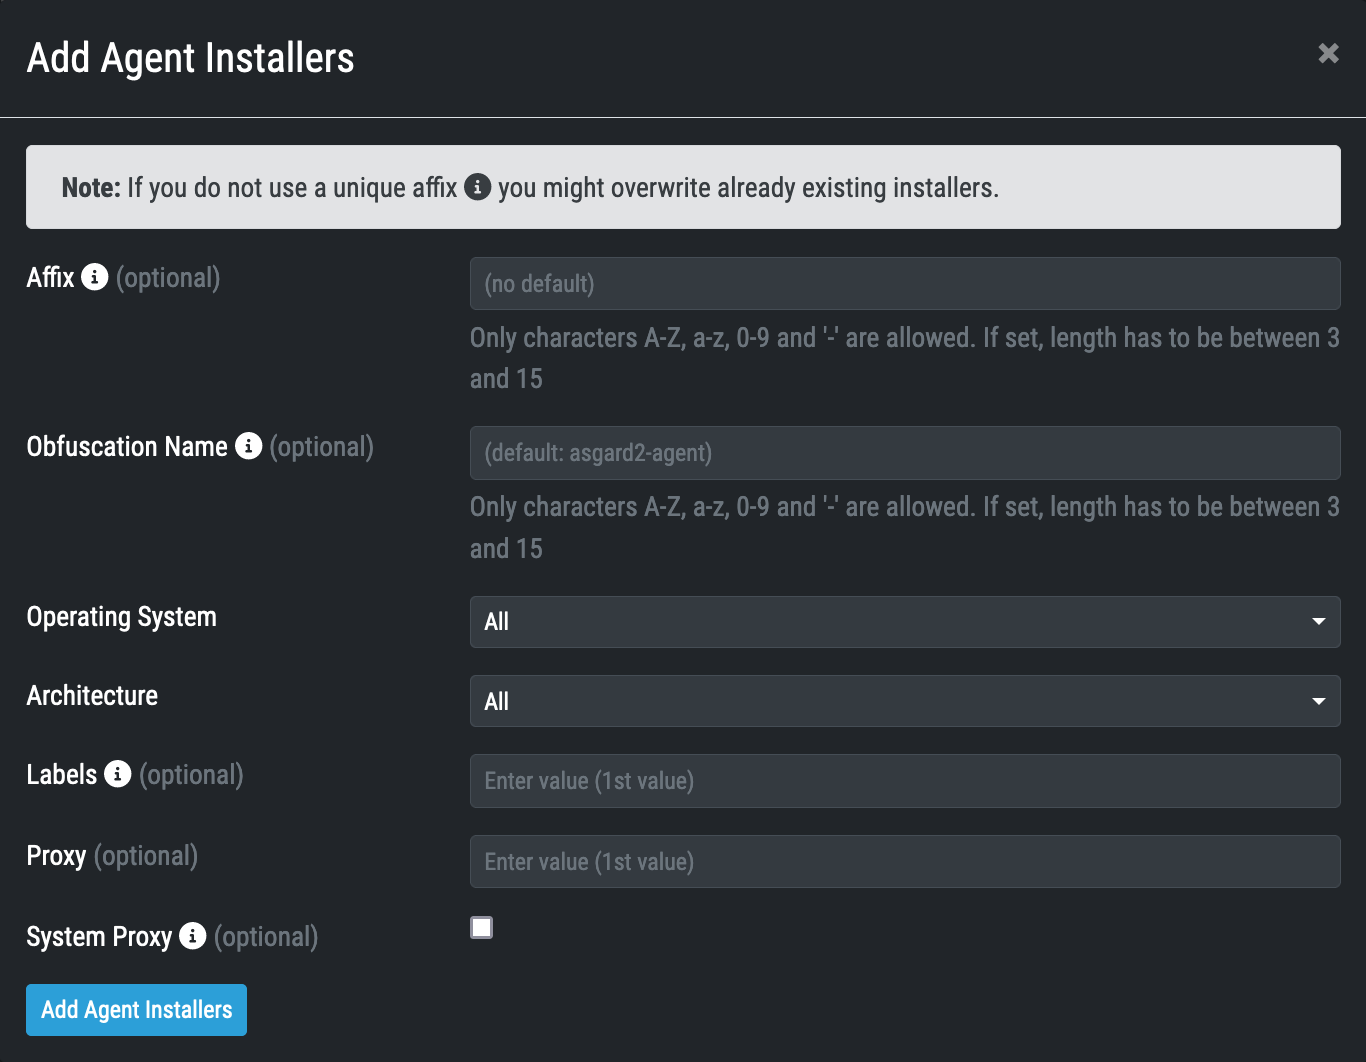This screenshot has height=1062, width=1366.
Task: Click the Architecture field label
Action: pyautogui.click(x=92, y=696)
